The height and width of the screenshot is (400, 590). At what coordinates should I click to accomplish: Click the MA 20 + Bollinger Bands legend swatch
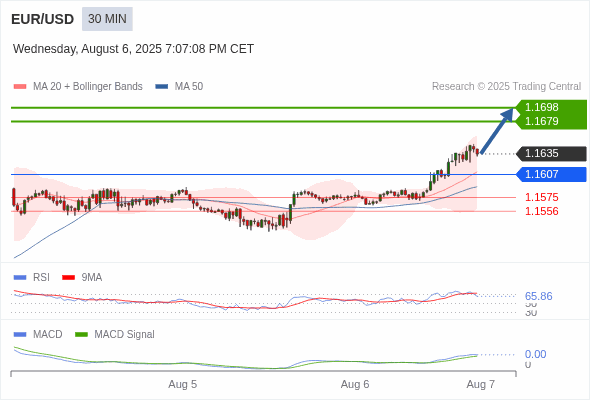(20, 87)
